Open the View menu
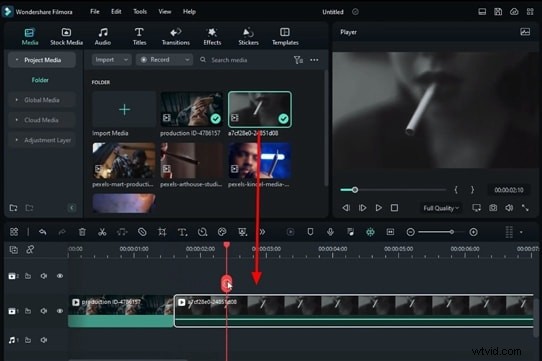The image size is (542, 361). click(165, 11)
